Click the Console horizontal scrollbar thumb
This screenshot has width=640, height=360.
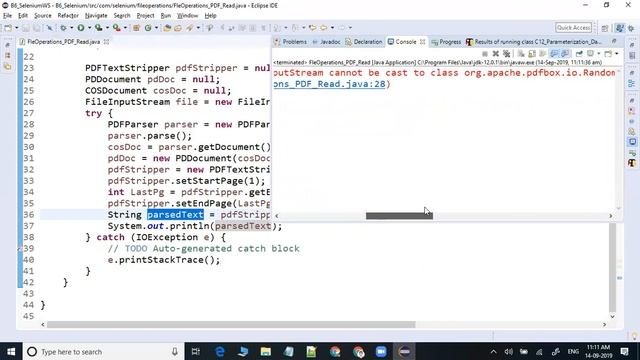click(399, 216)
